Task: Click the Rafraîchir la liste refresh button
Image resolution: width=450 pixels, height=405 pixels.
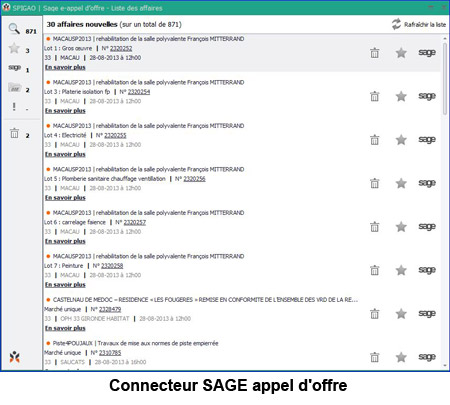Action: coord(419,24)
